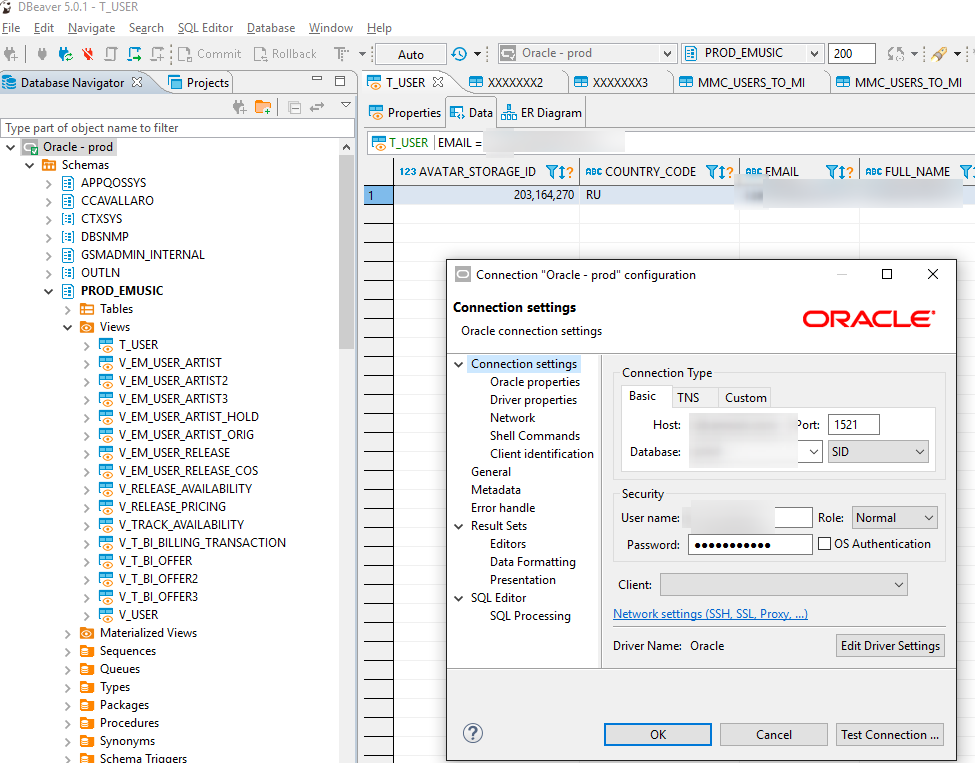Click the create new folder icon in Navigator
The height and width of the screenshot is (763, 975).
click(x=263, y=108)
